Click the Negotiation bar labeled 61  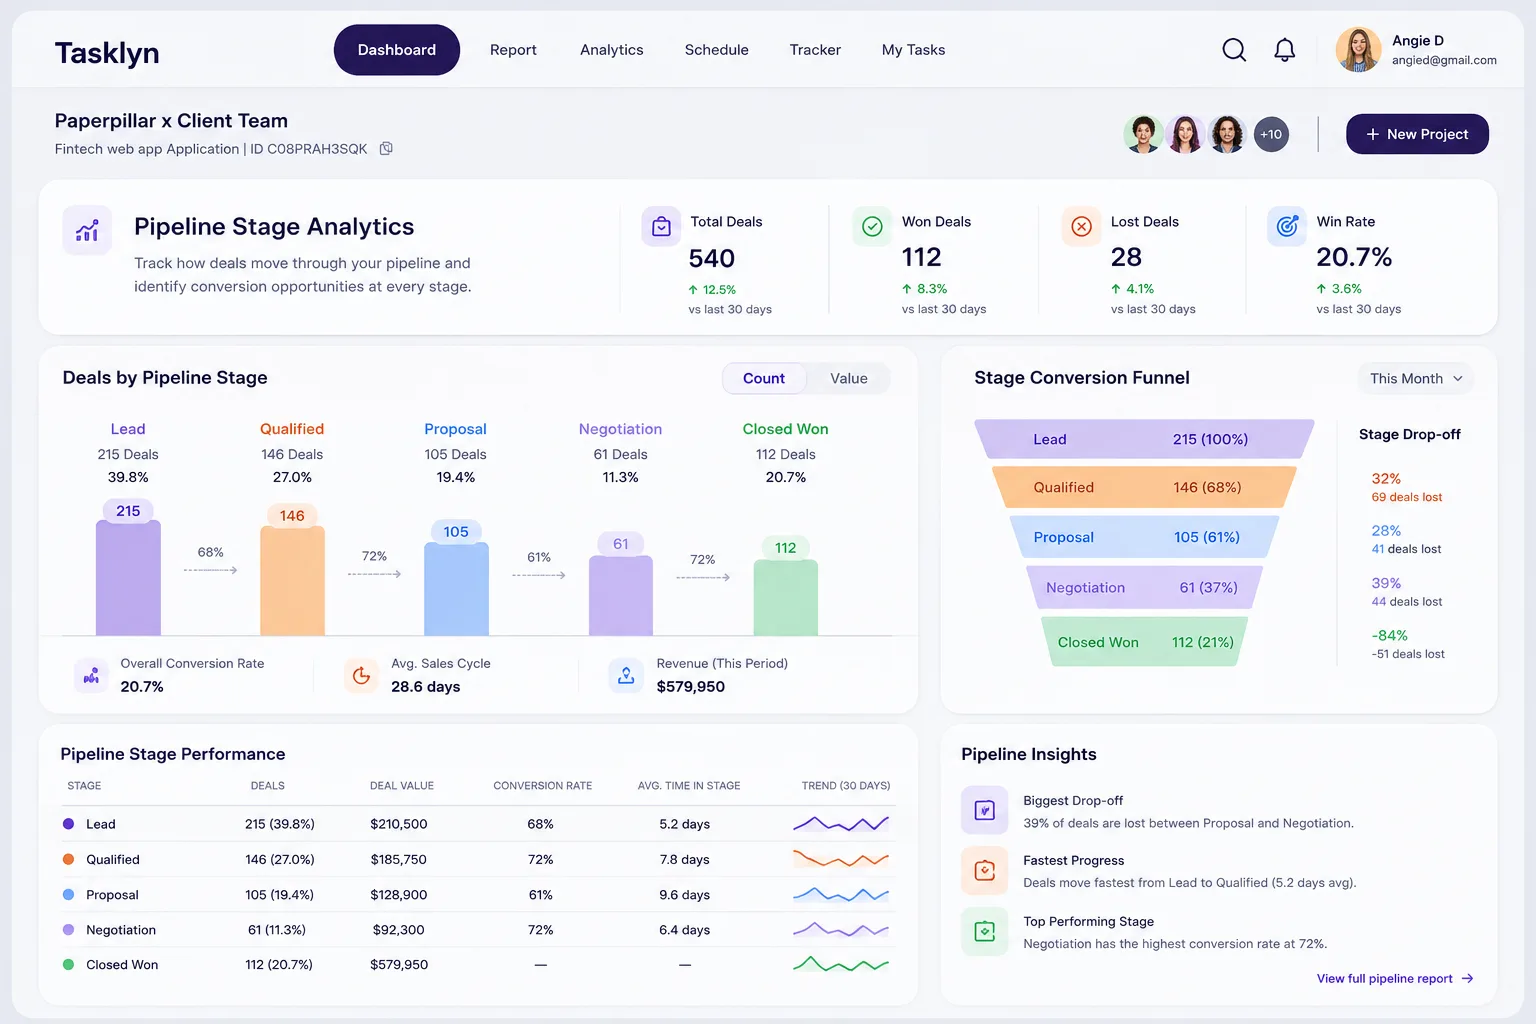[x=621, y=595]
